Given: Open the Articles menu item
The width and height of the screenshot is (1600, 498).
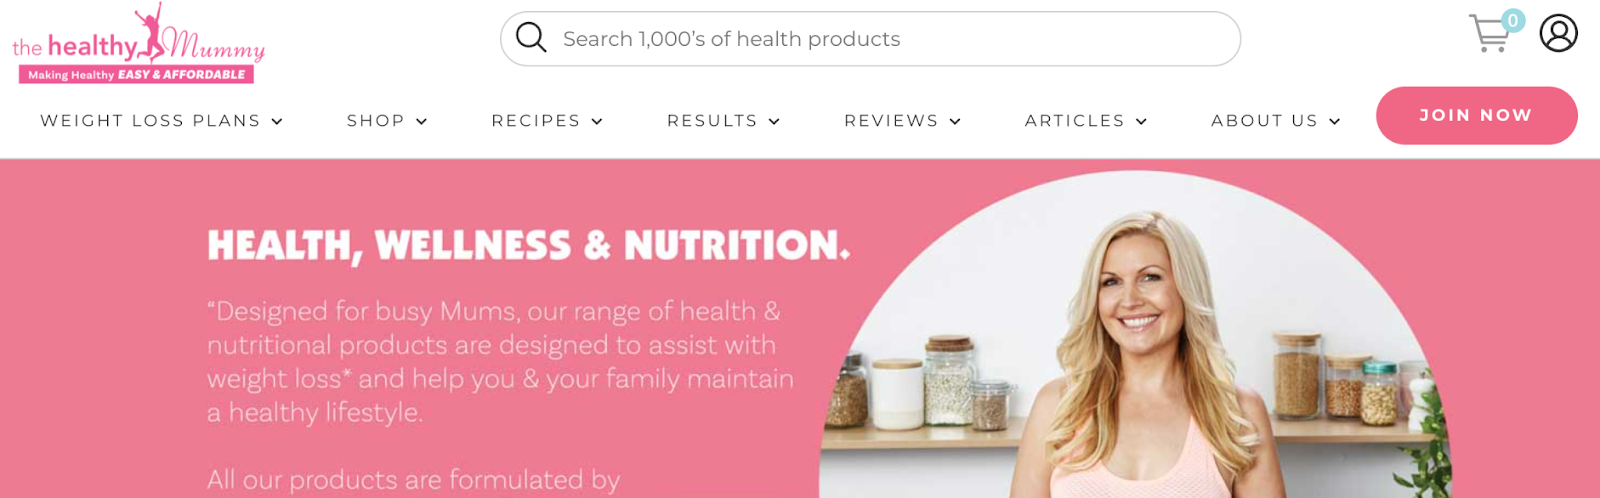Looking at the screenshot, I should point(1074,121).
